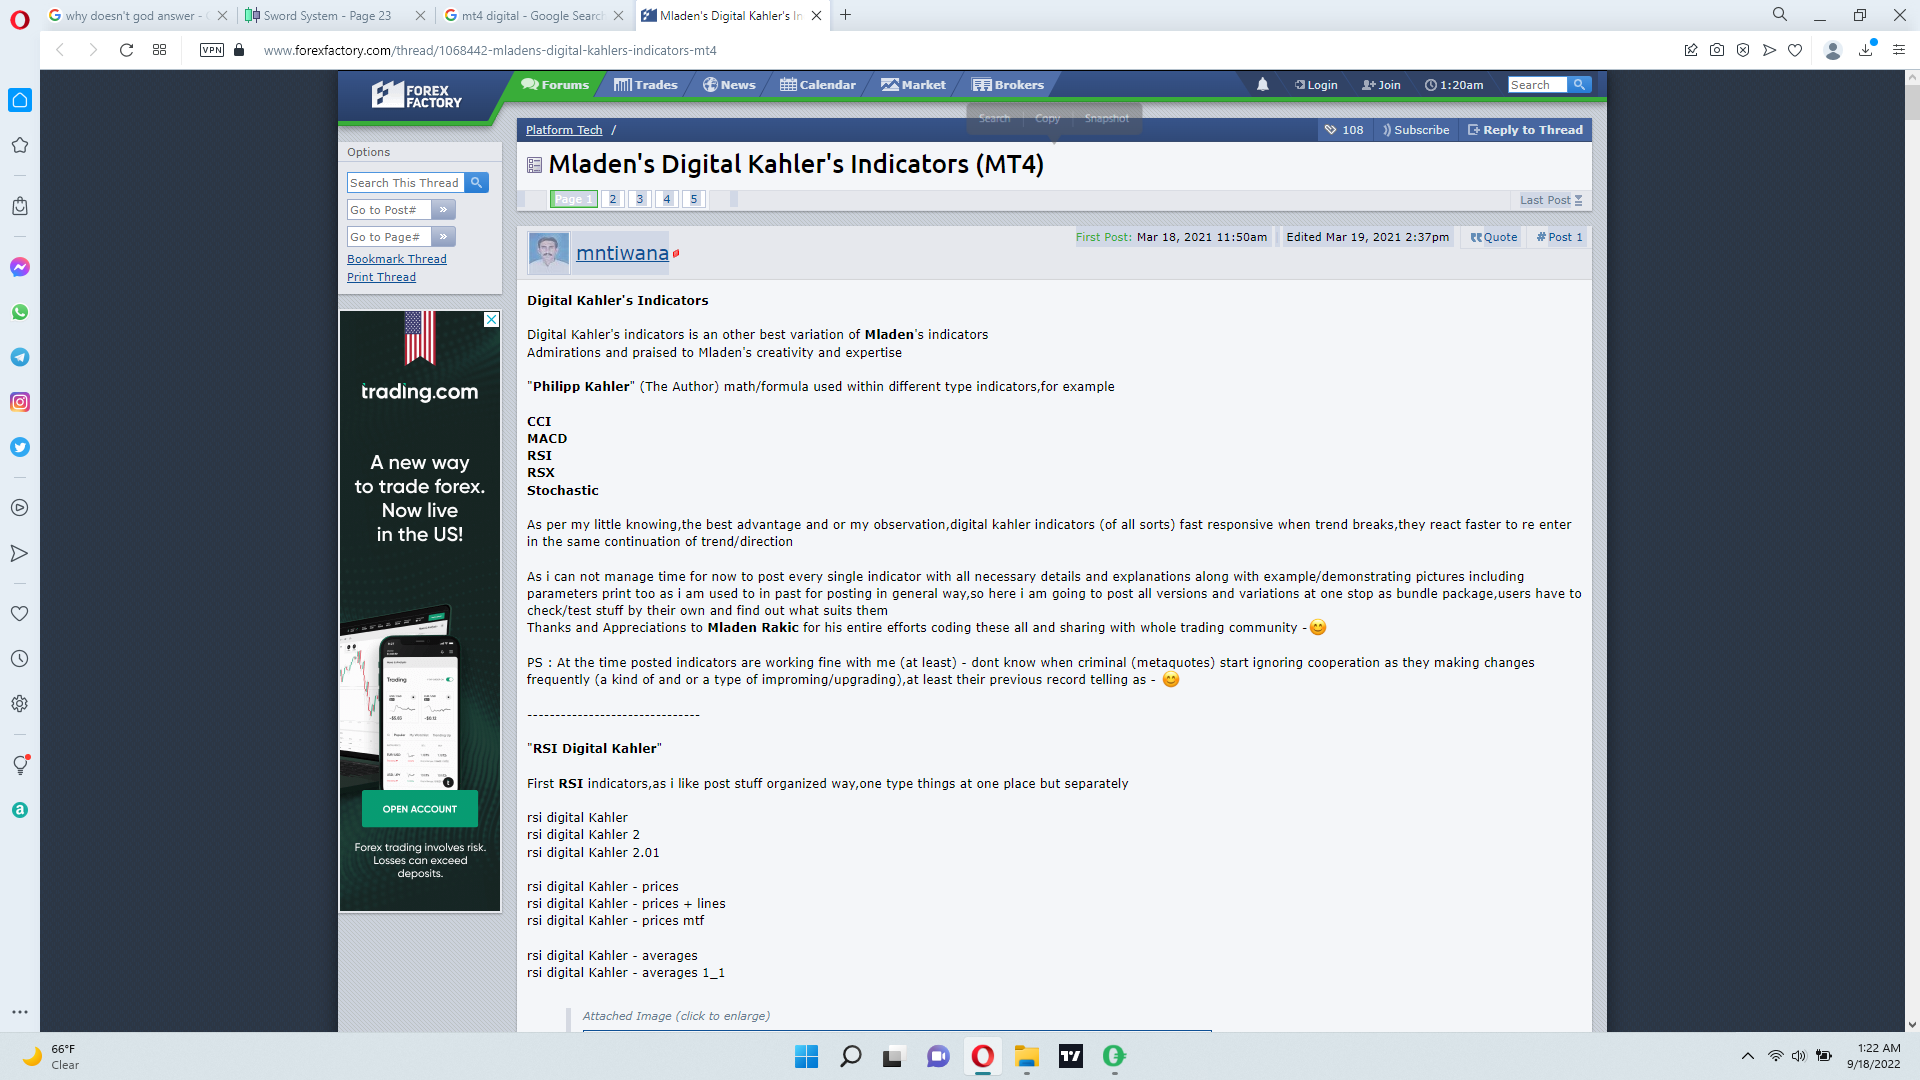Open WhatsApp in Opera sidebar

(x=19, y=312)
